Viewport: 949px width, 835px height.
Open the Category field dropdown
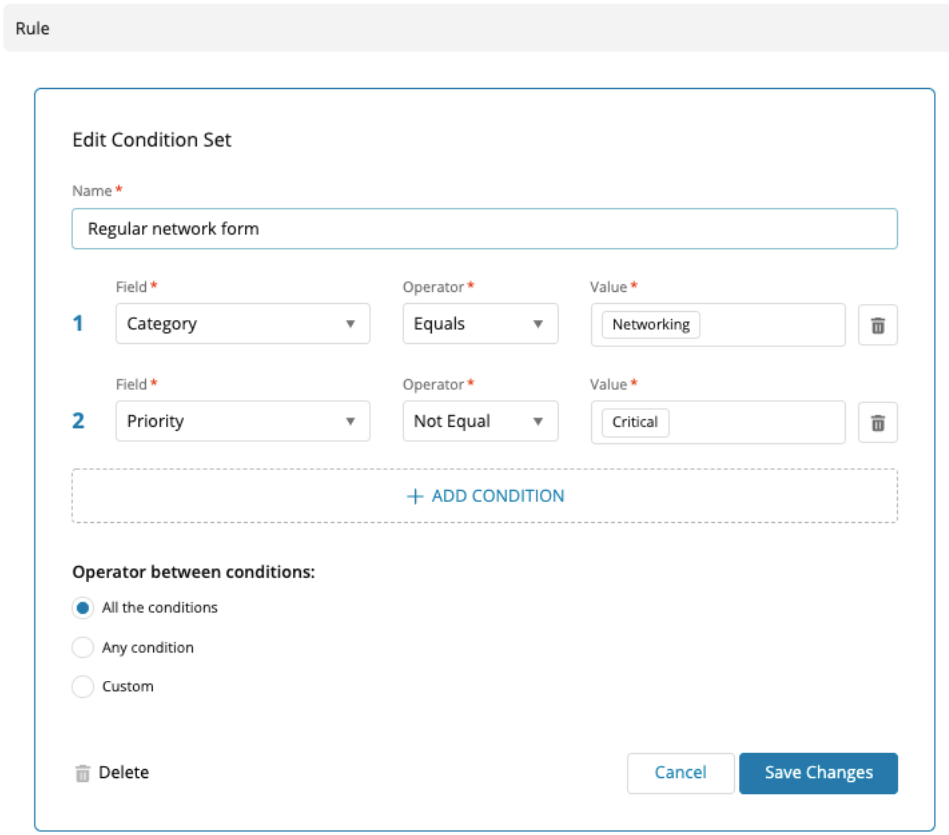(242, 324)
